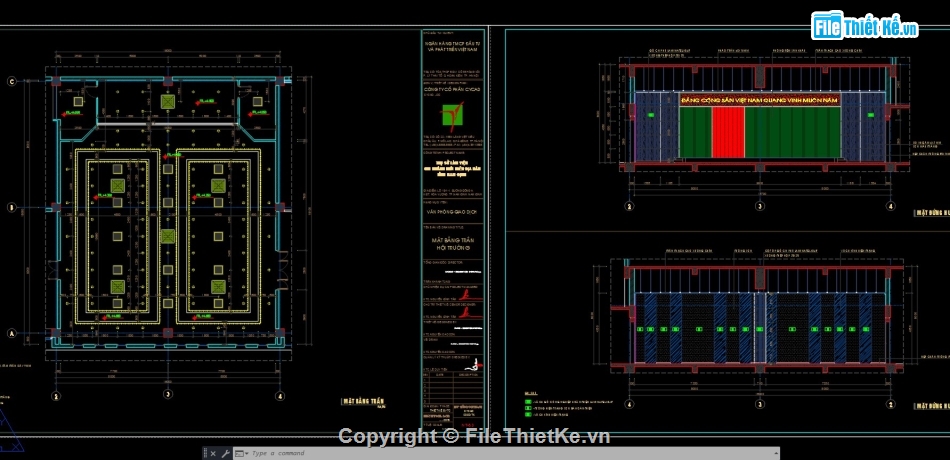The height and width of the screenshot is (460, 950).
Task: Click grid bubble C on the ceiling plan
Action: 12,81
